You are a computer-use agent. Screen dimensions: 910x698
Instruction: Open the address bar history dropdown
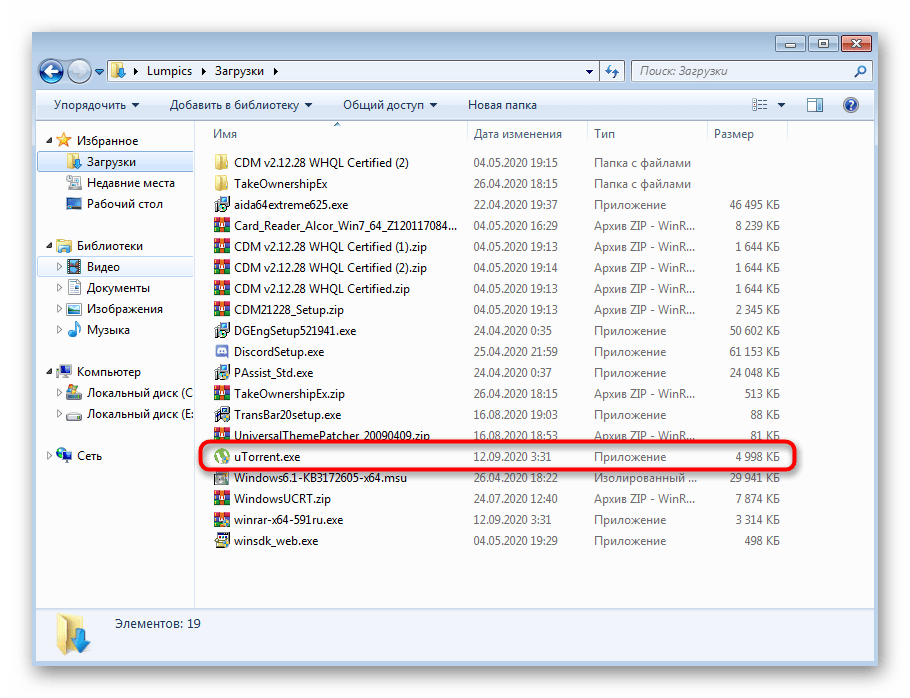589,71
